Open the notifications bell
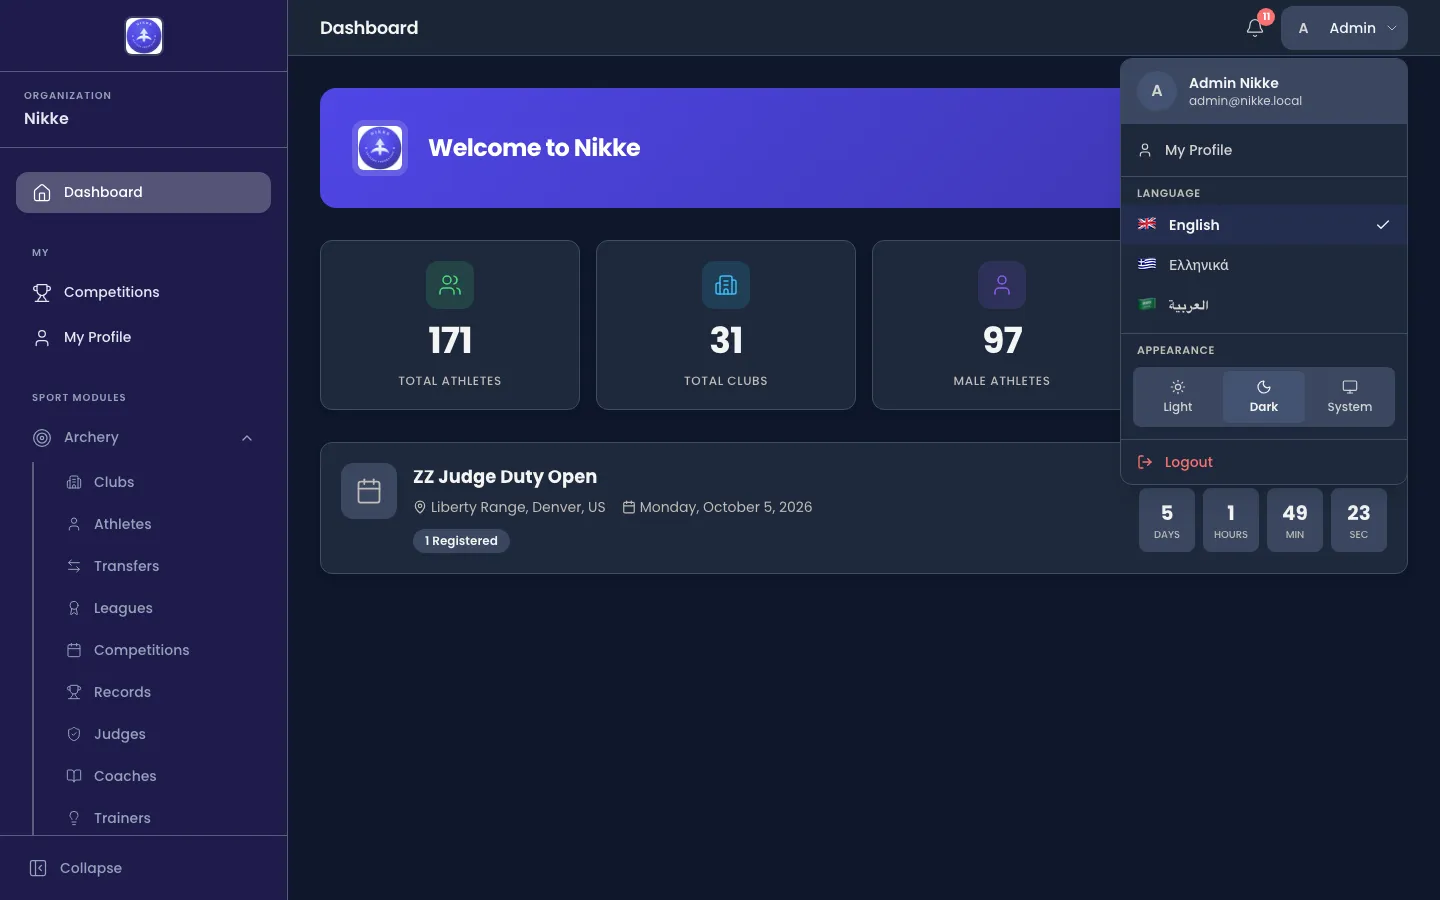Image resolution: width=1440 pixels, height=900 pixels. (x=1255, y=28)
